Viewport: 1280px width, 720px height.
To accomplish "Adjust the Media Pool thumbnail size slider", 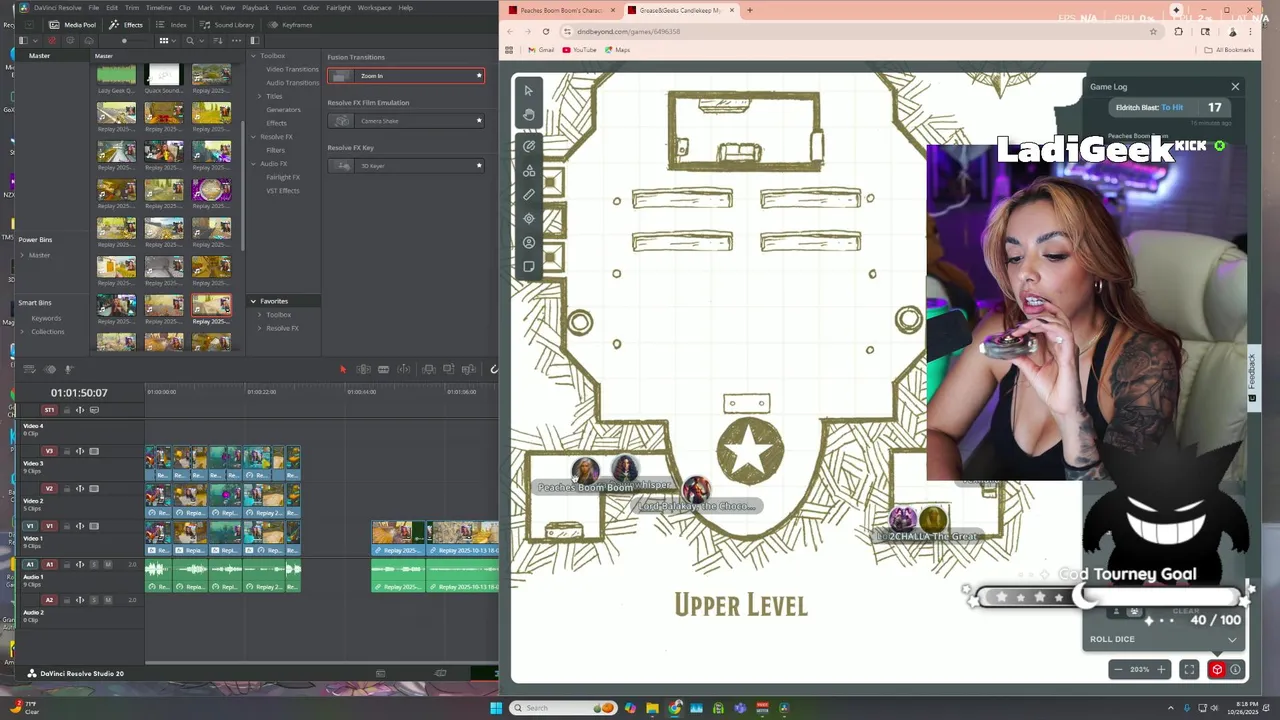I will [125, 41].
